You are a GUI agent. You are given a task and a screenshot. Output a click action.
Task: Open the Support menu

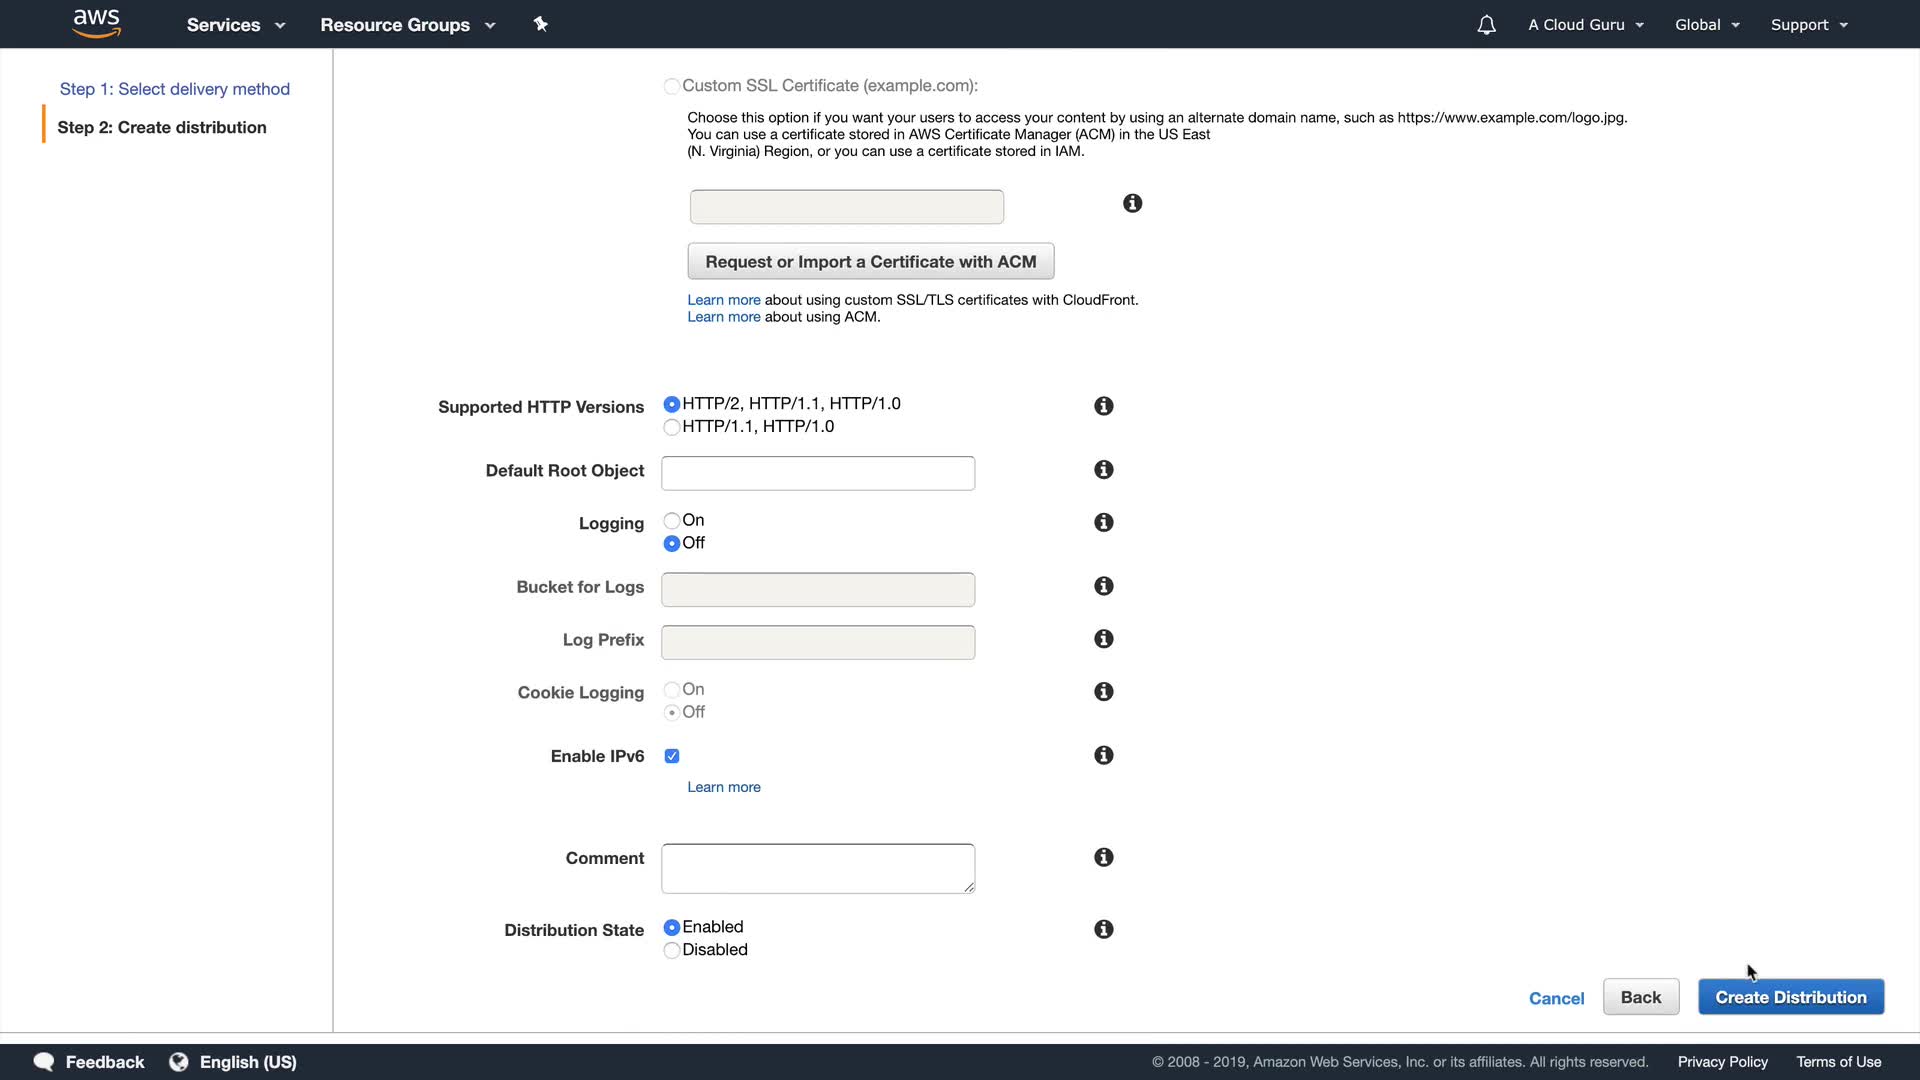click(1808, 25)
